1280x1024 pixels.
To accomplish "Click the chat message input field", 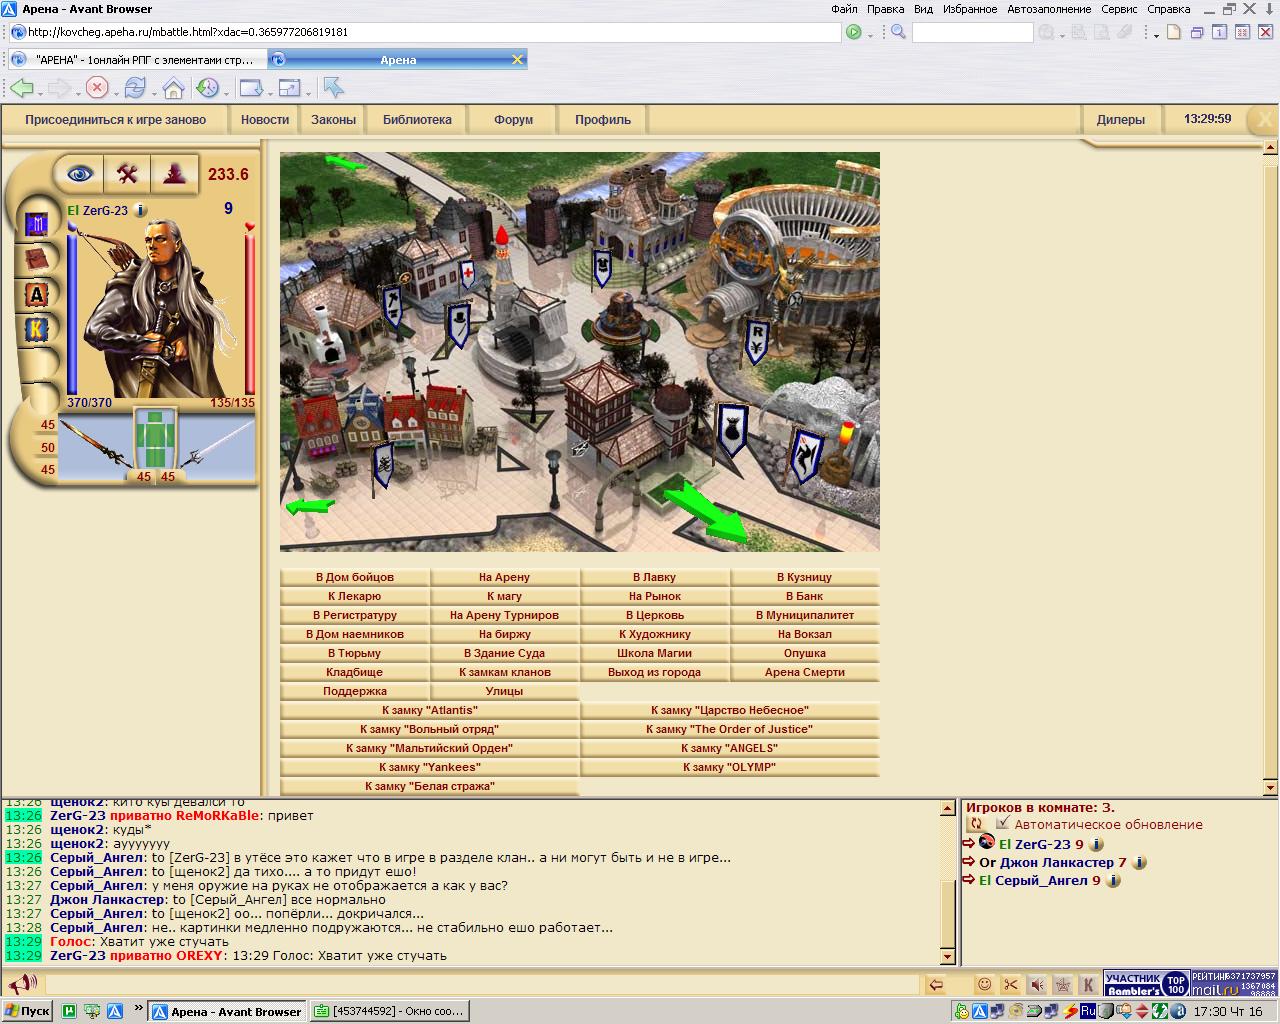I will pyautogui.click(x=480, y=985).
